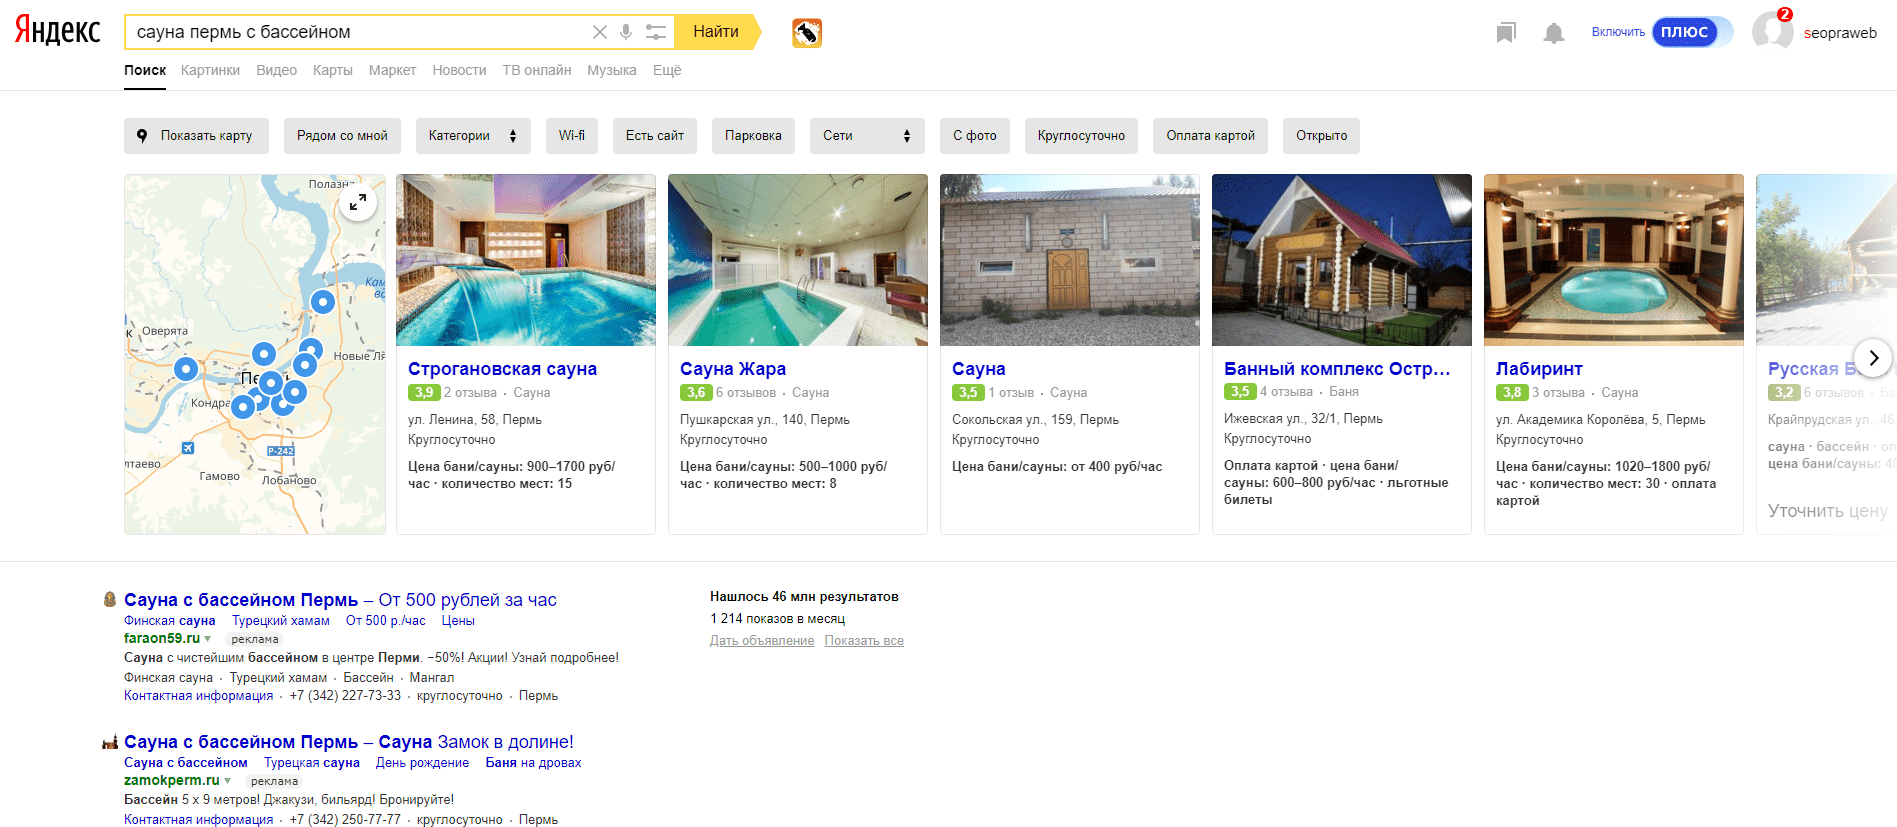Click the voice search microphone icon
The image size is (1897, 827).
pyautogui.click(x=626, y=32)
